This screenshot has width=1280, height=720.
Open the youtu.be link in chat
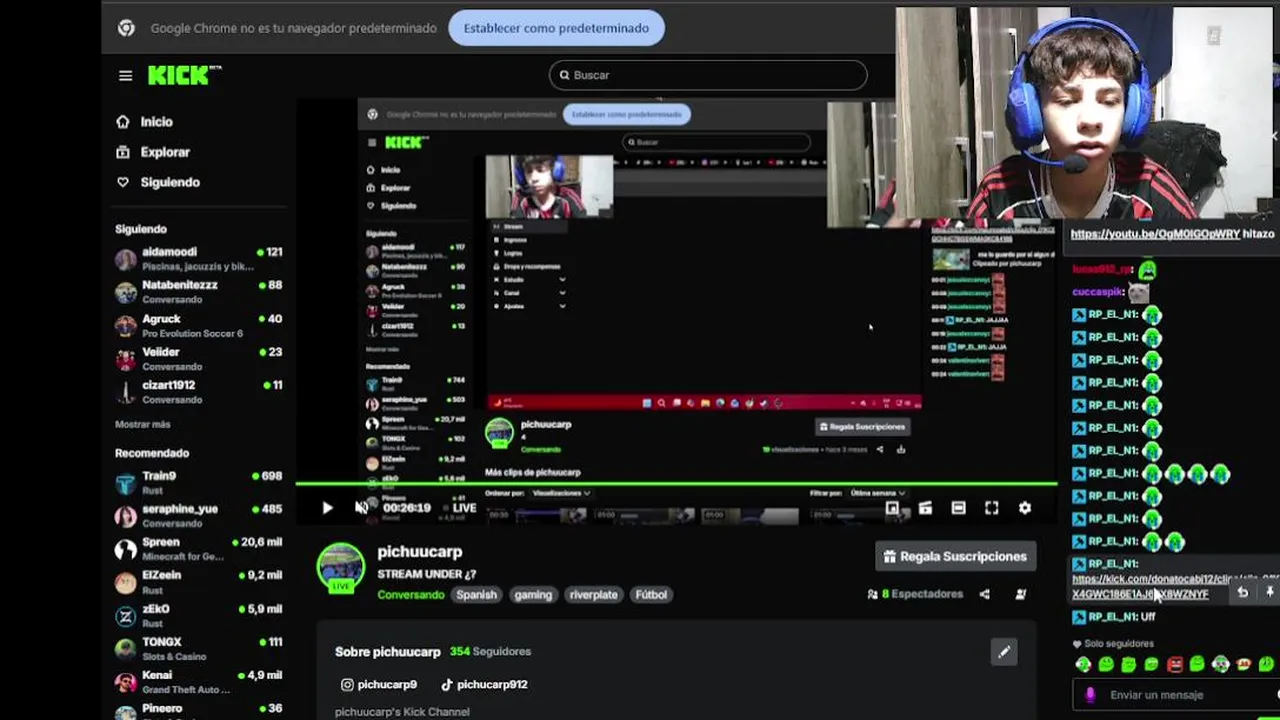pos(1155,234)
